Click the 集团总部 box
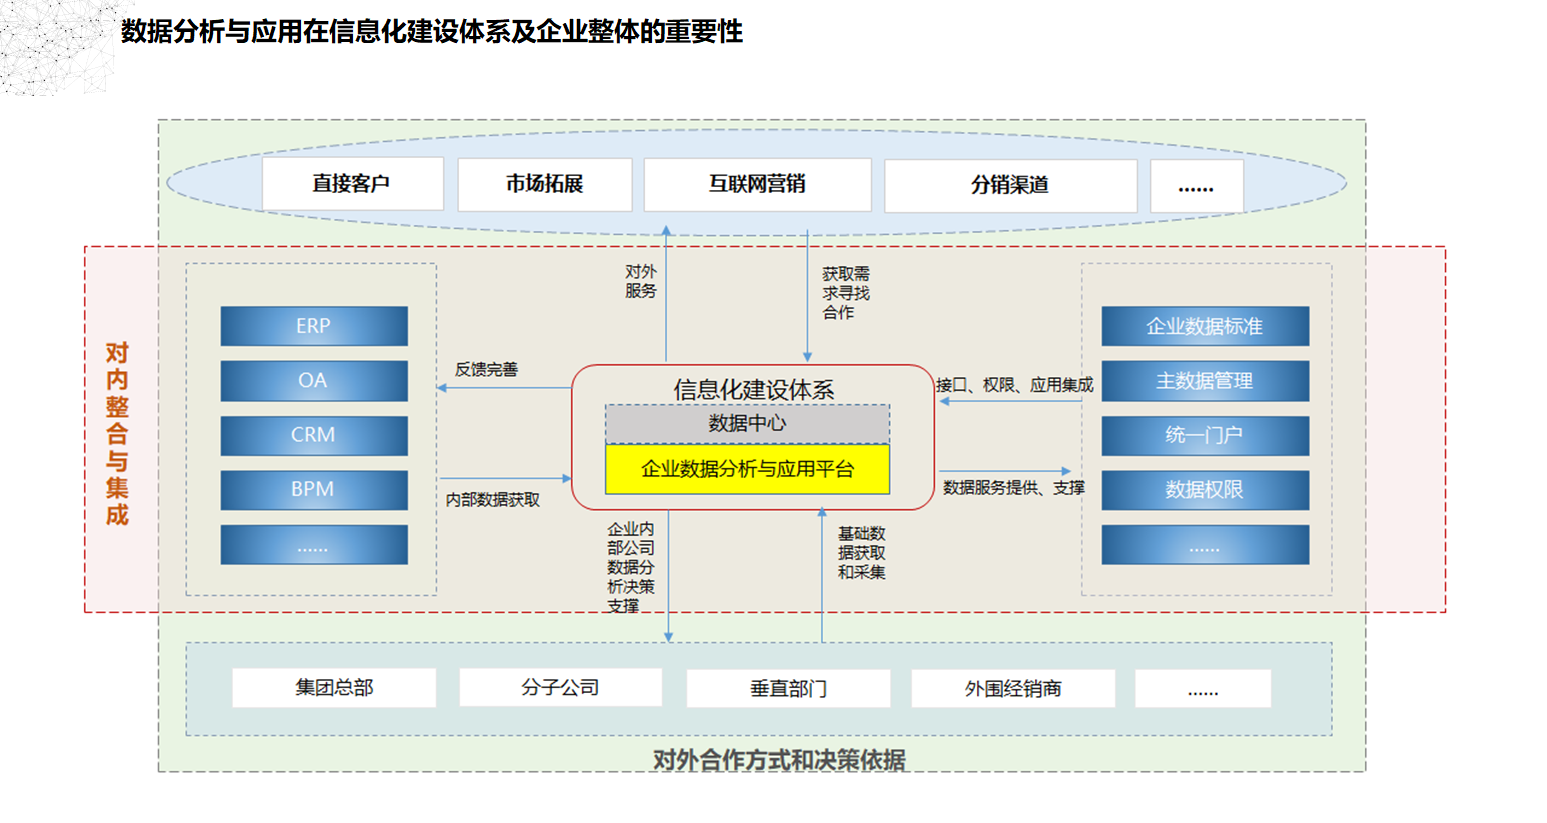 (x=334, y=688)
